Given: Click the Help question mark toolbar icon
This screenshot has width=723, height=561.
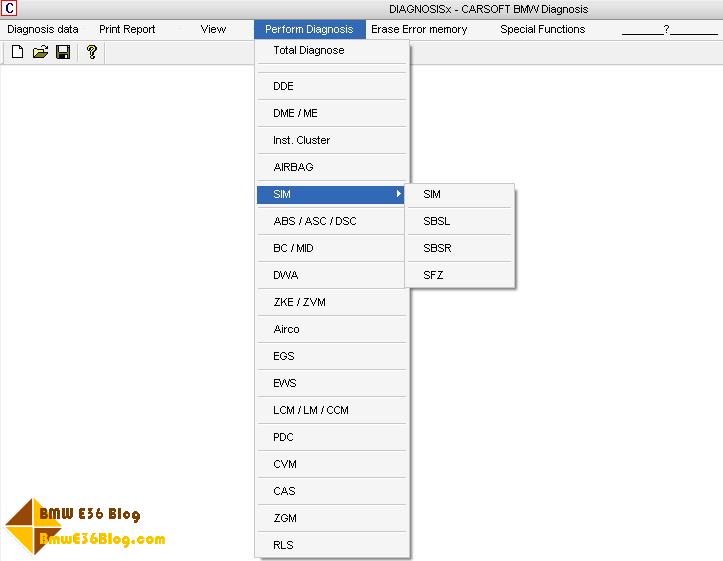Looking at the screenshot, I should [x=92, y=52].
